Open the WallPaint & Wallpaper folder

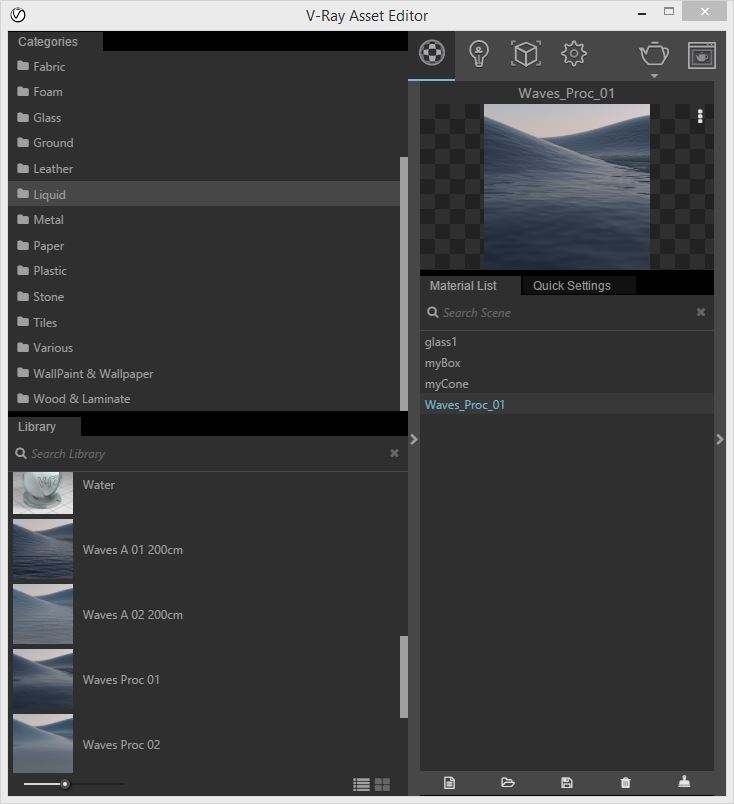point(204,373)
